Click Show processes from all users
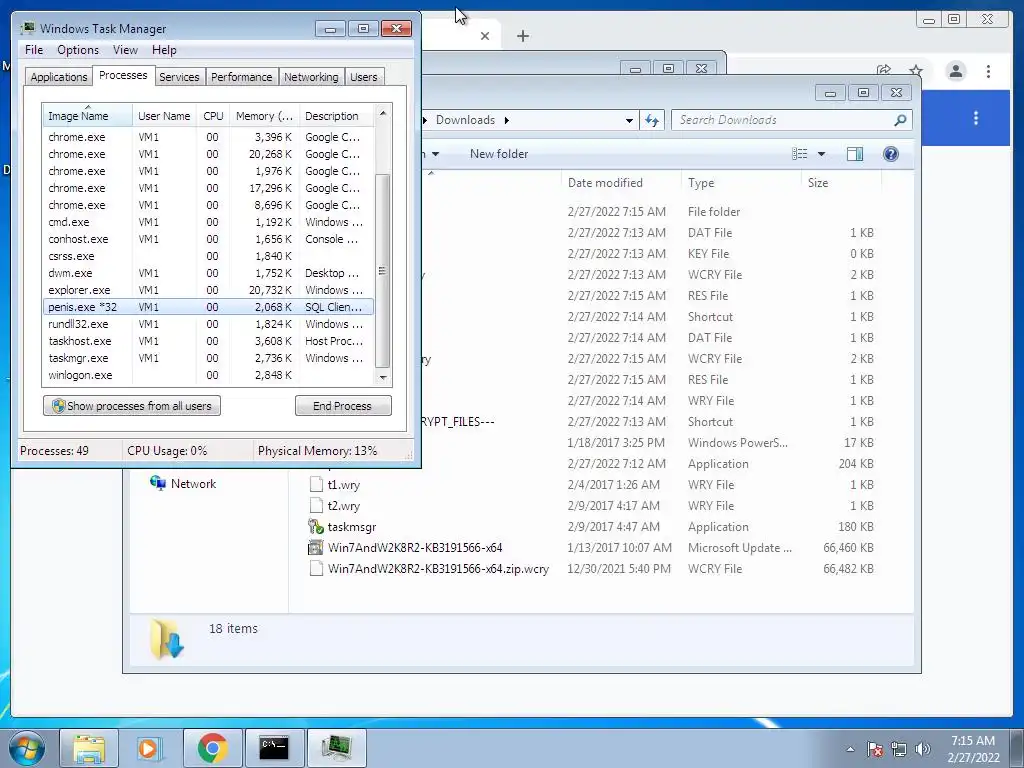 [x=132, y=406]
